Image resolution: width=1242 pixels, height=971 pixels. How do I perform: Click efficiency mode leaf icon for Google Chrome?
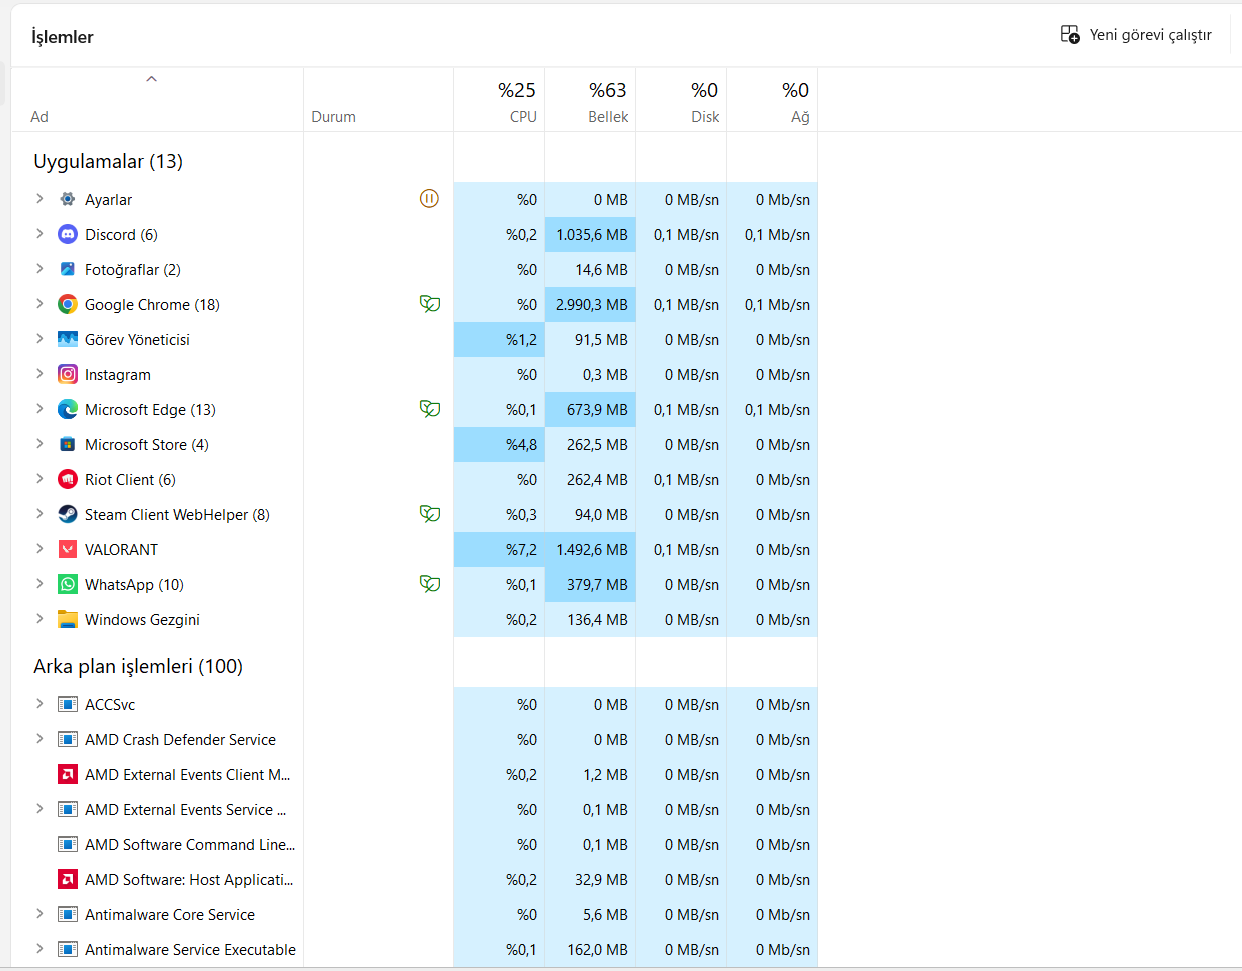coord(430,303)
